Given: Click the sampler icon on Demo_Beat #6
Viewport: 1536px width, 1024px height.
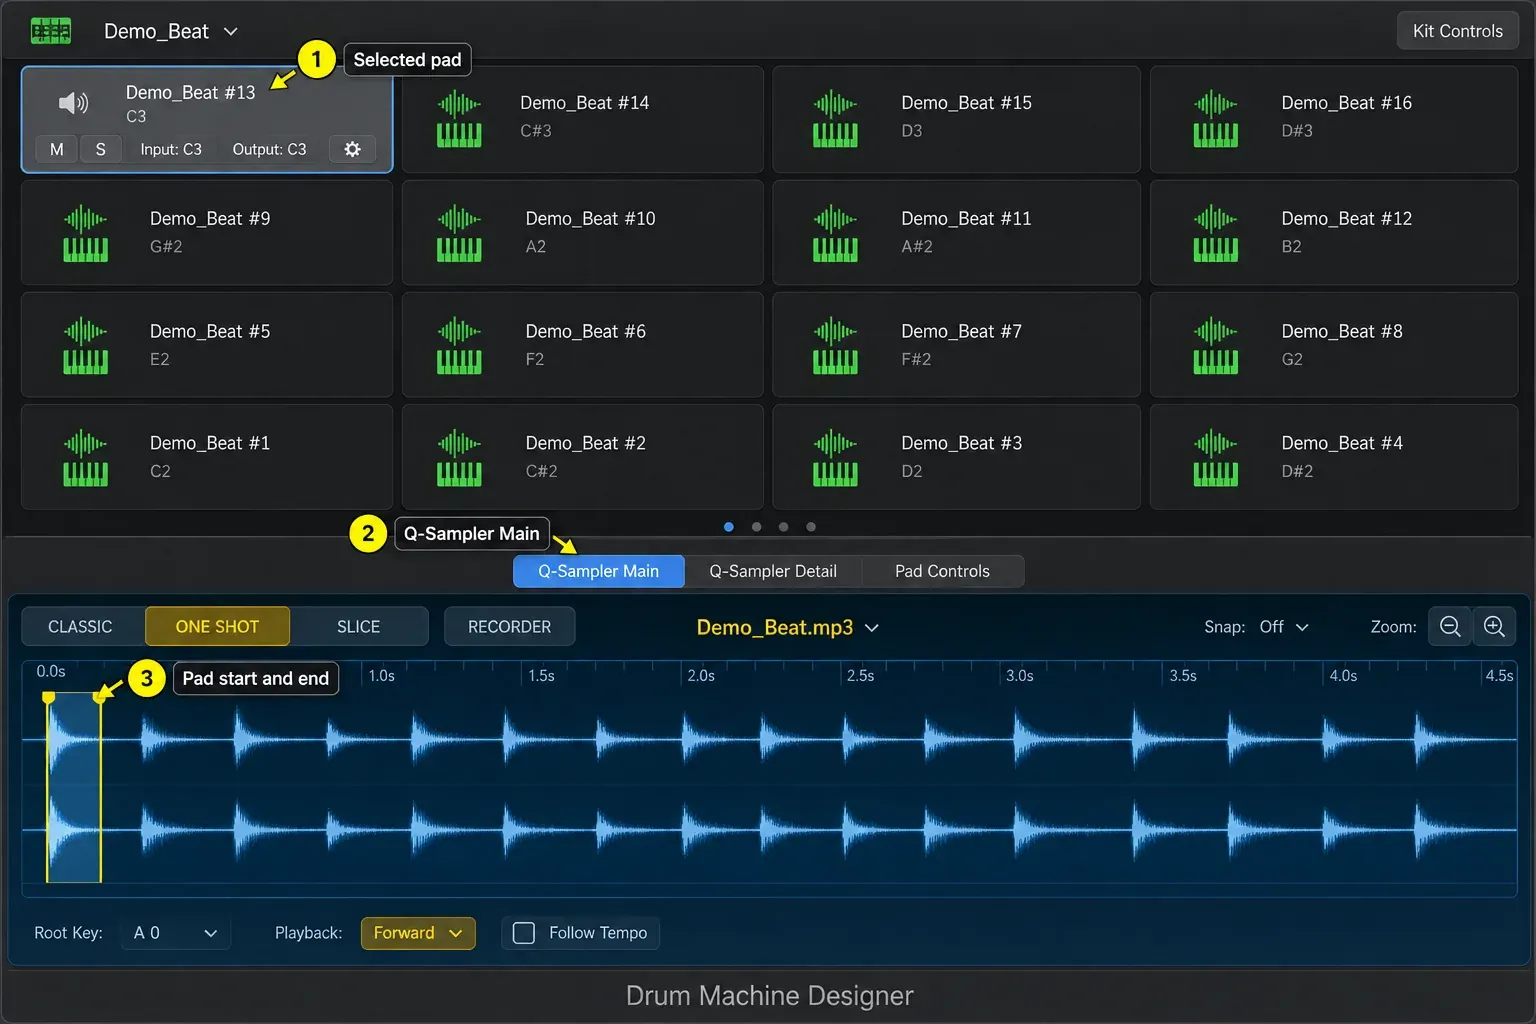Looking at the screenshot, I should pos(459,345).
